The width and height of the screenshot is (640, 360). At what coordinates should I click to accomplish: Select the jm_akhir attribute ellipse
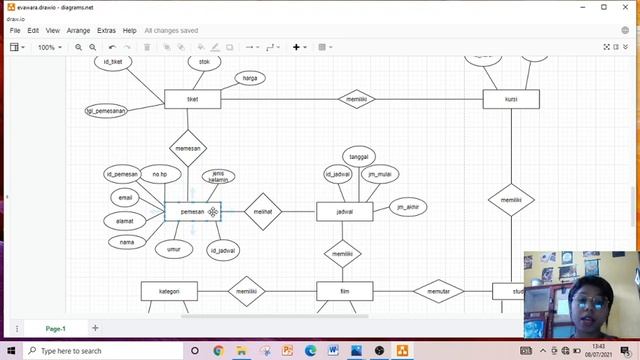408,207
